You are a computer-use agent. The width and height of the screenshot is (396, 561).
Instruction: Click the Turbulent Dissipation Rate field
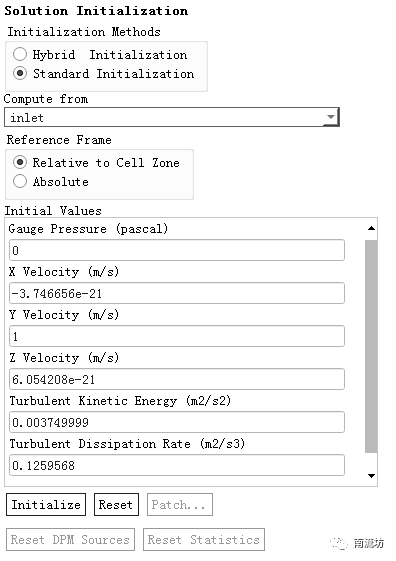177,465
